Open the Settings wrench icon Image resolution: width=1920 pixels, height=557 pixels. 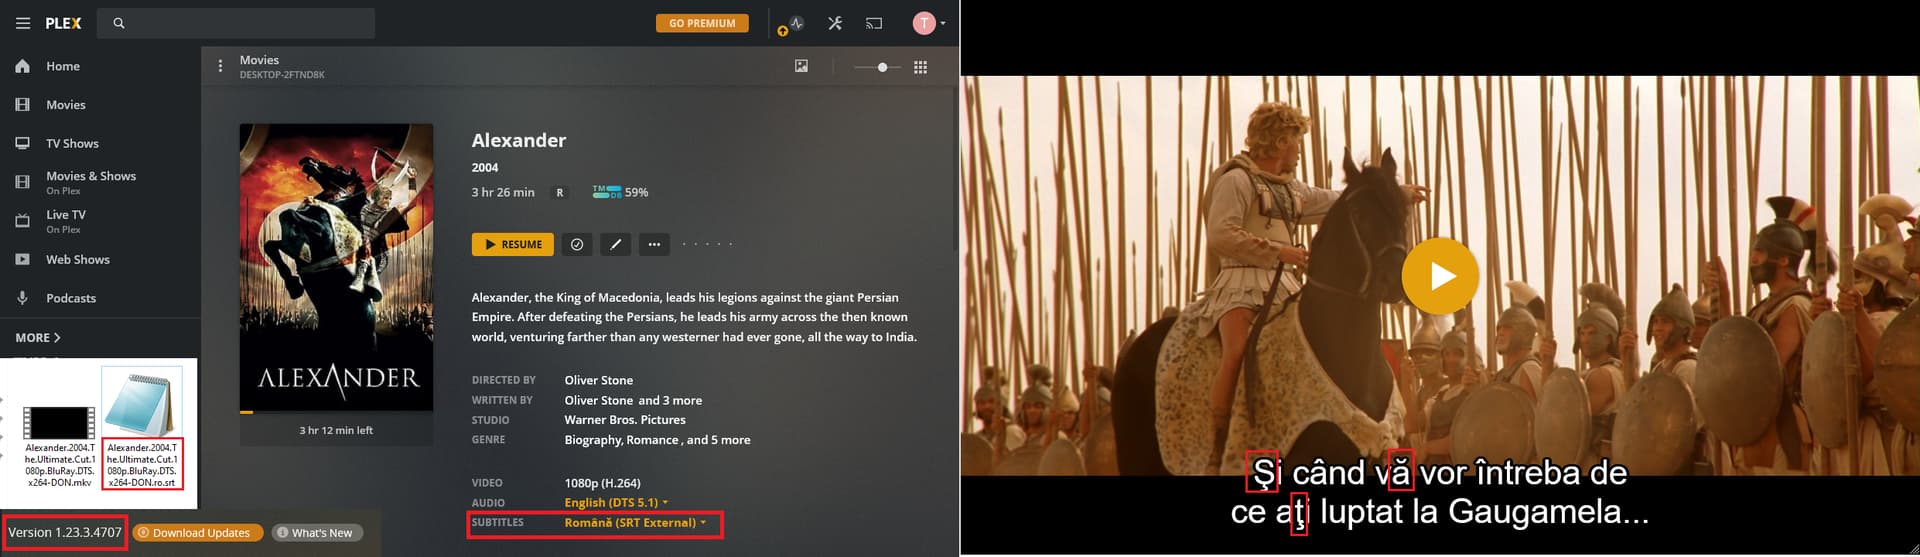pyautogui.click(x=835, y=23)
